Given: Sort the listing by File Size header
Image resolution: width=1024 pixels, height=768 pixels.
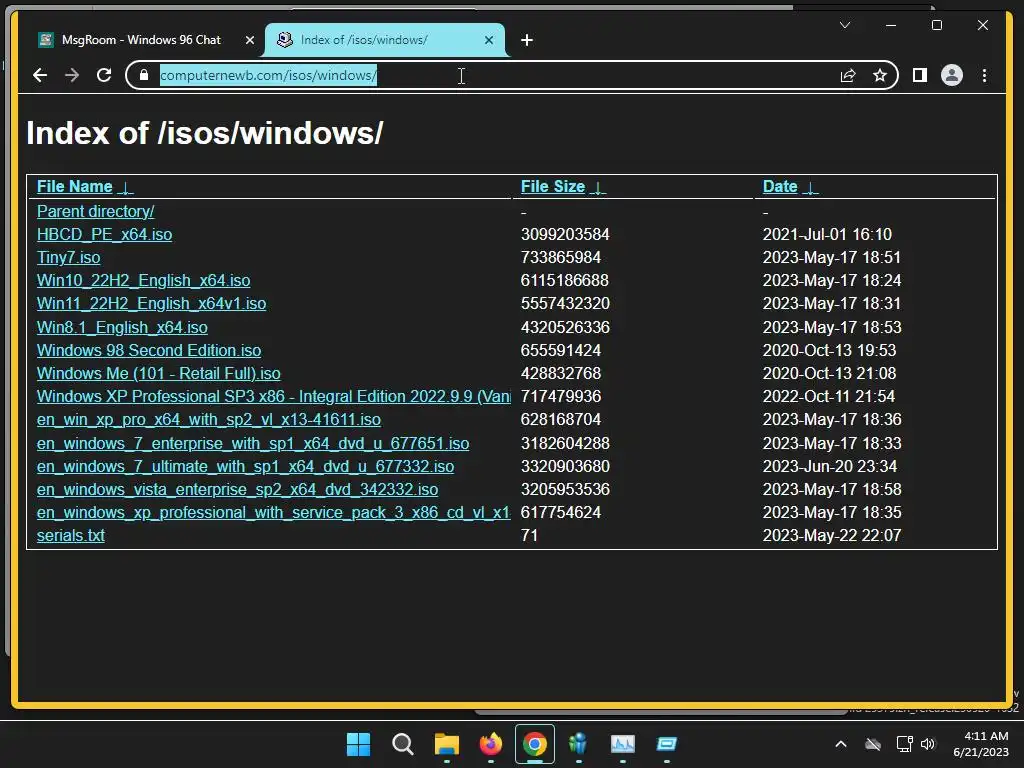Looking at the screenshot, I should click(x=563, y=187).
